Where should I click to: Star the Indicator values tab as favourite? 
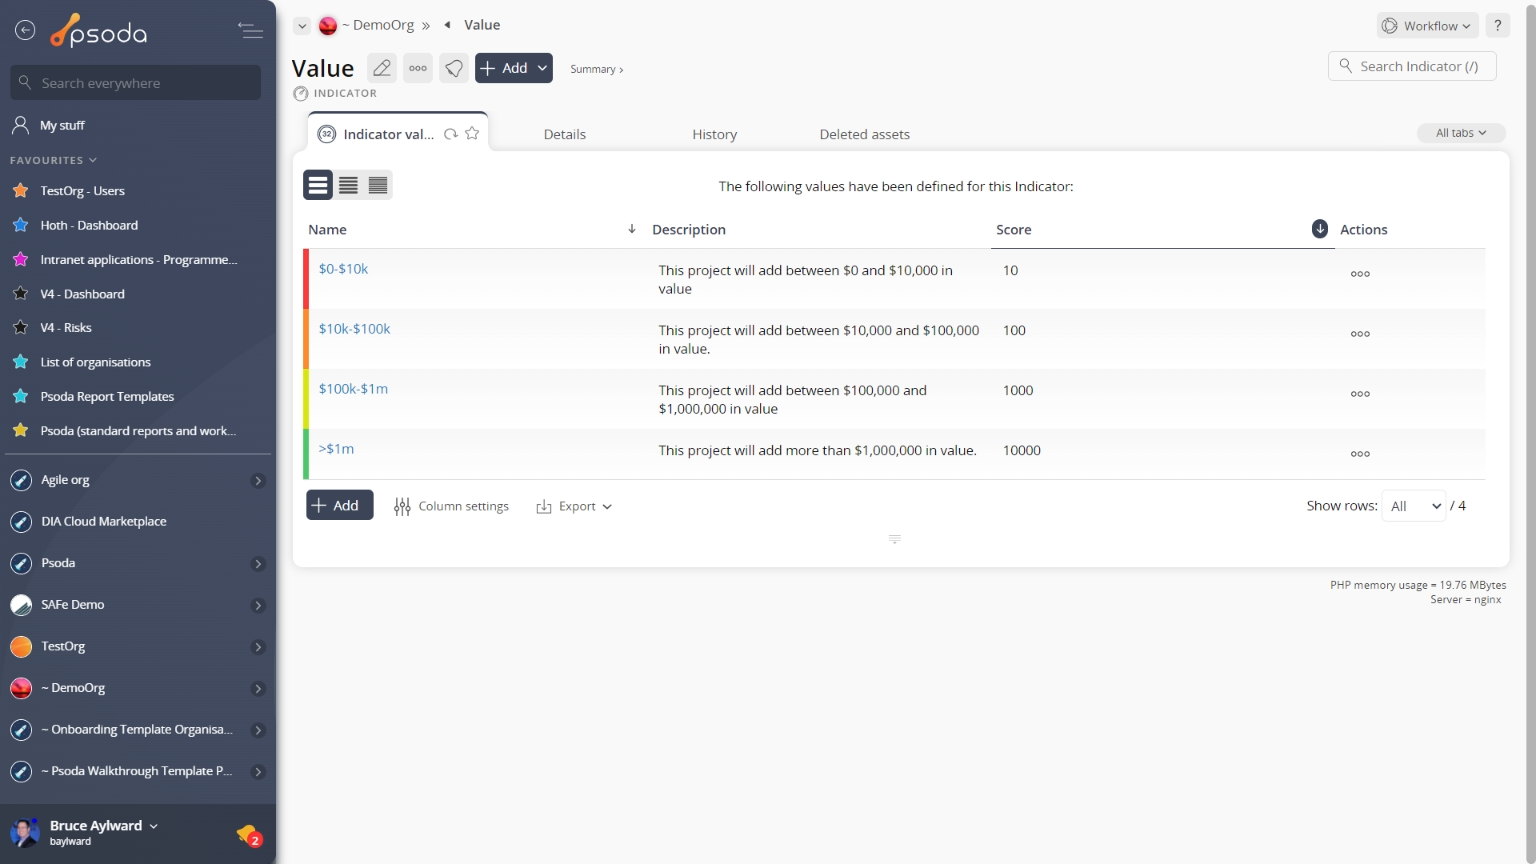(472, 133)
